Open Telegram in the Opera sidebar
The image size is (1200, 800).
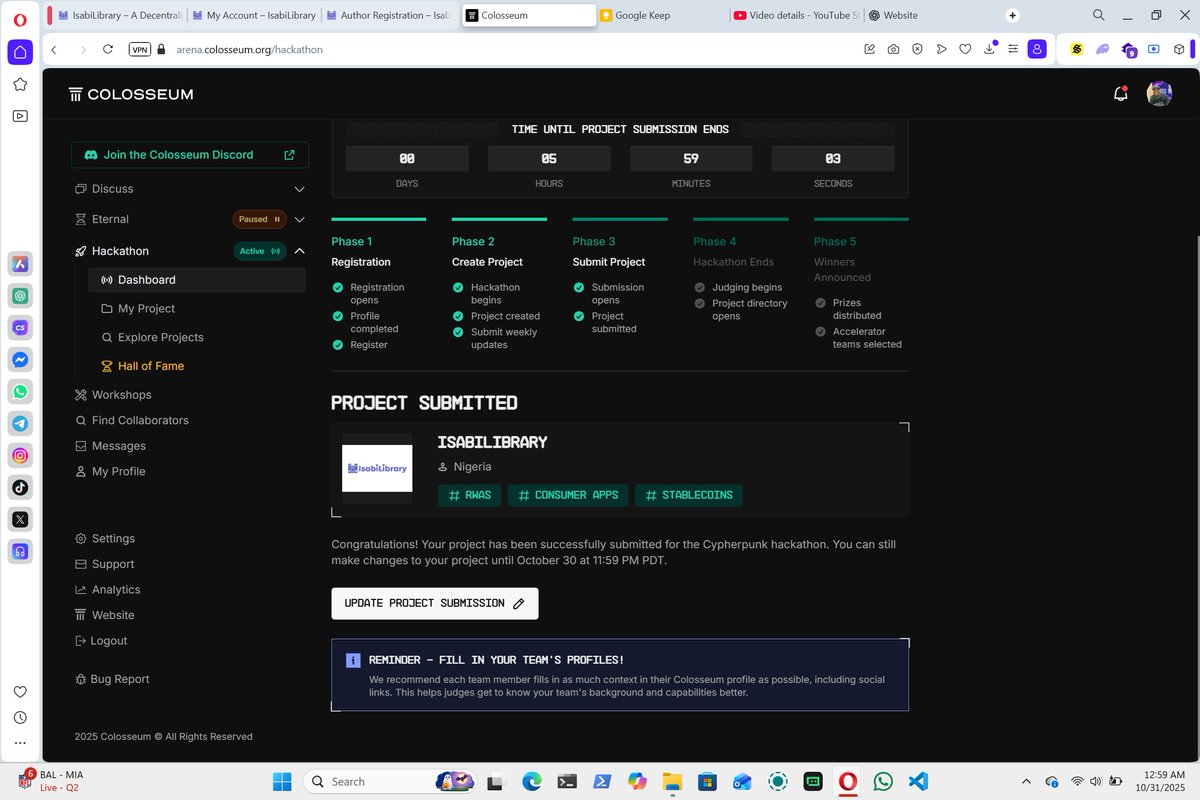20,423
